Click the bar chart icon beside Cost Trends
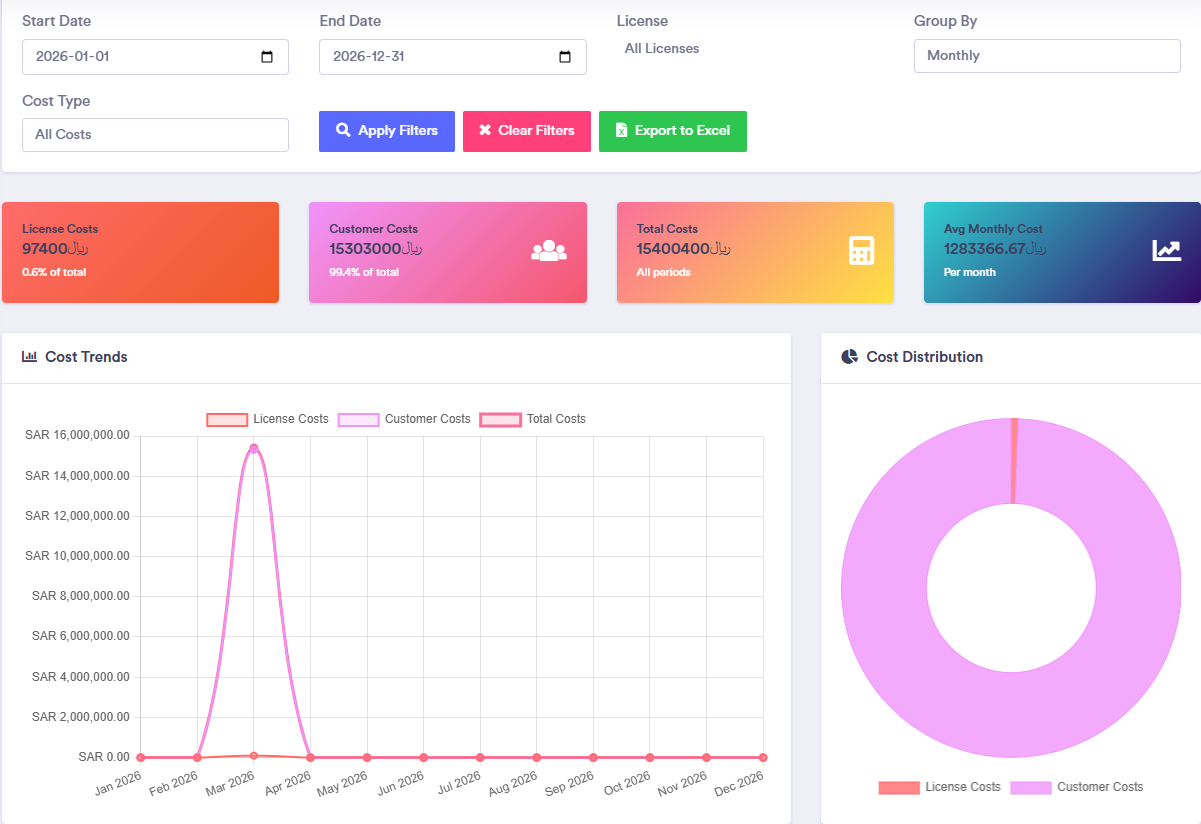Screen dimensions: 1201x824 tap(29, 356)
